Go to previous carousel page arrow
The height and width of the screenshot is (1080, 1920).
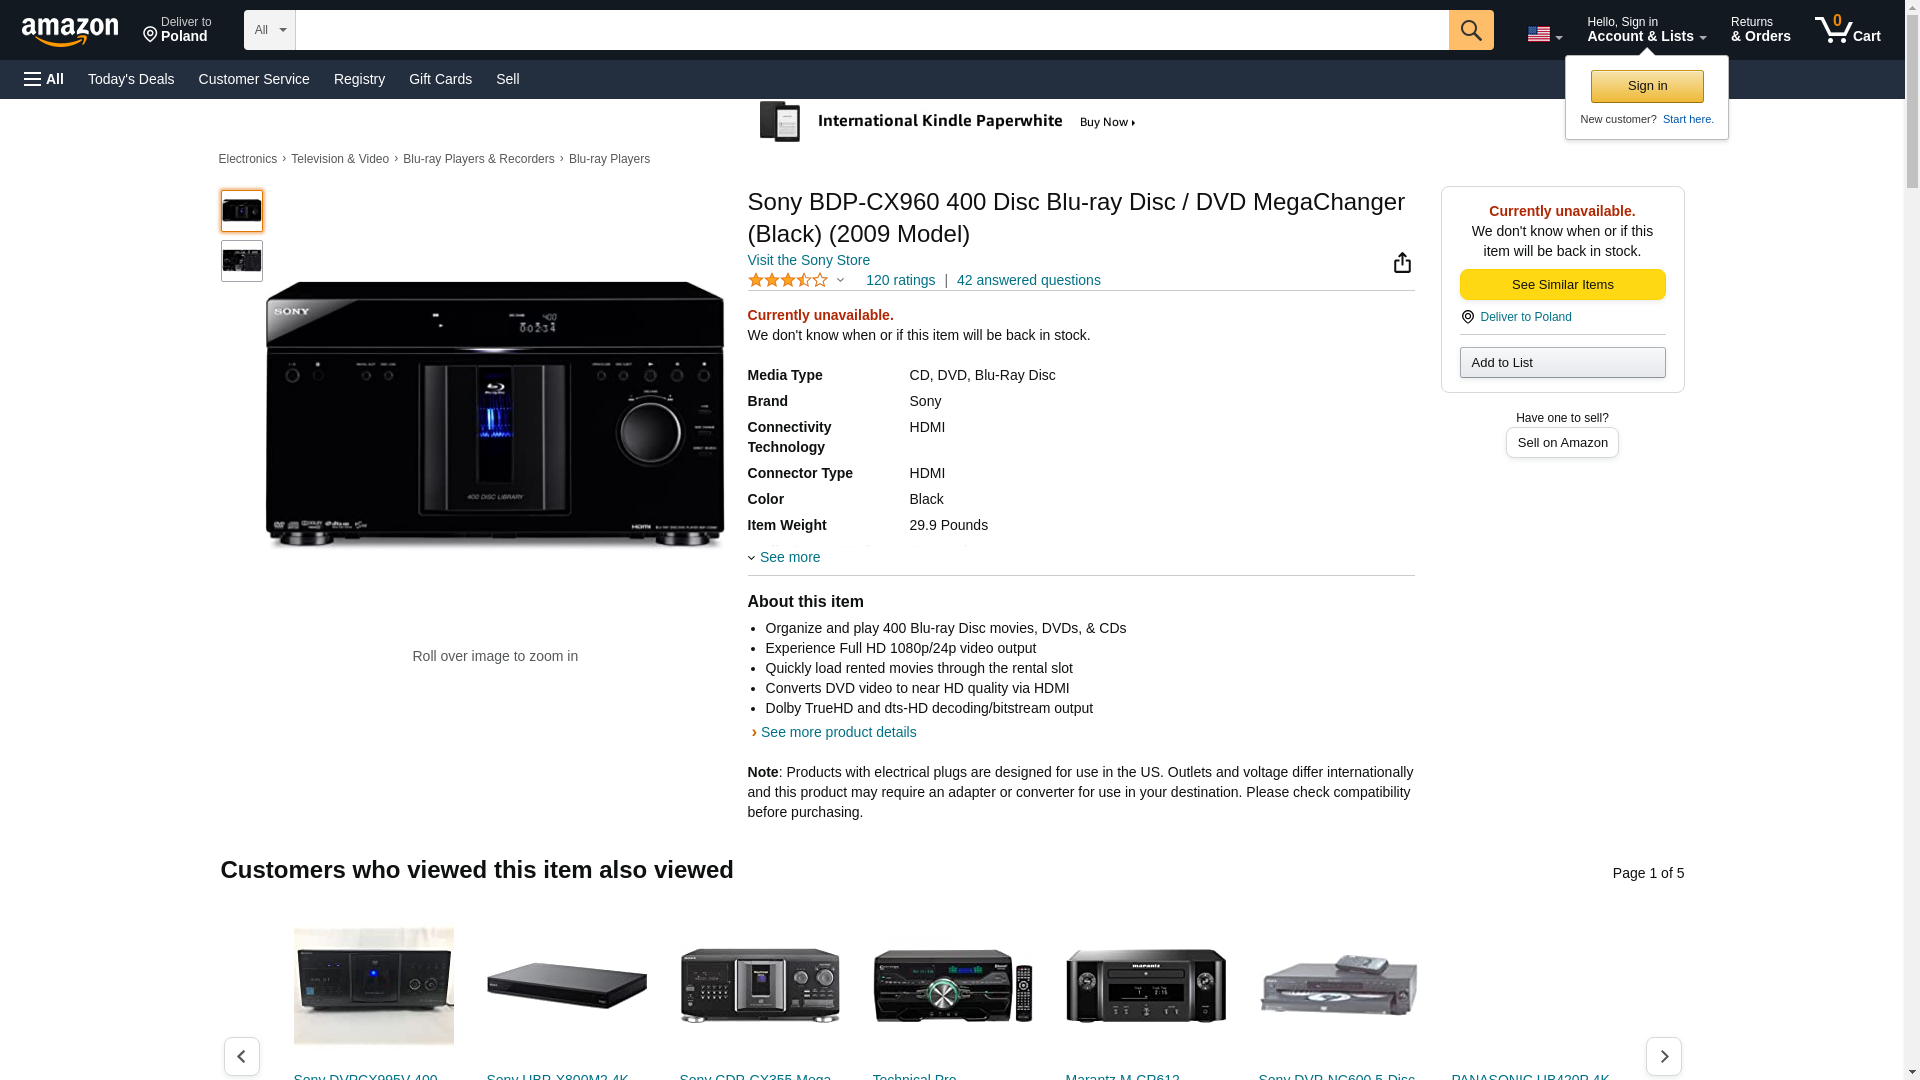(241, 1056)
